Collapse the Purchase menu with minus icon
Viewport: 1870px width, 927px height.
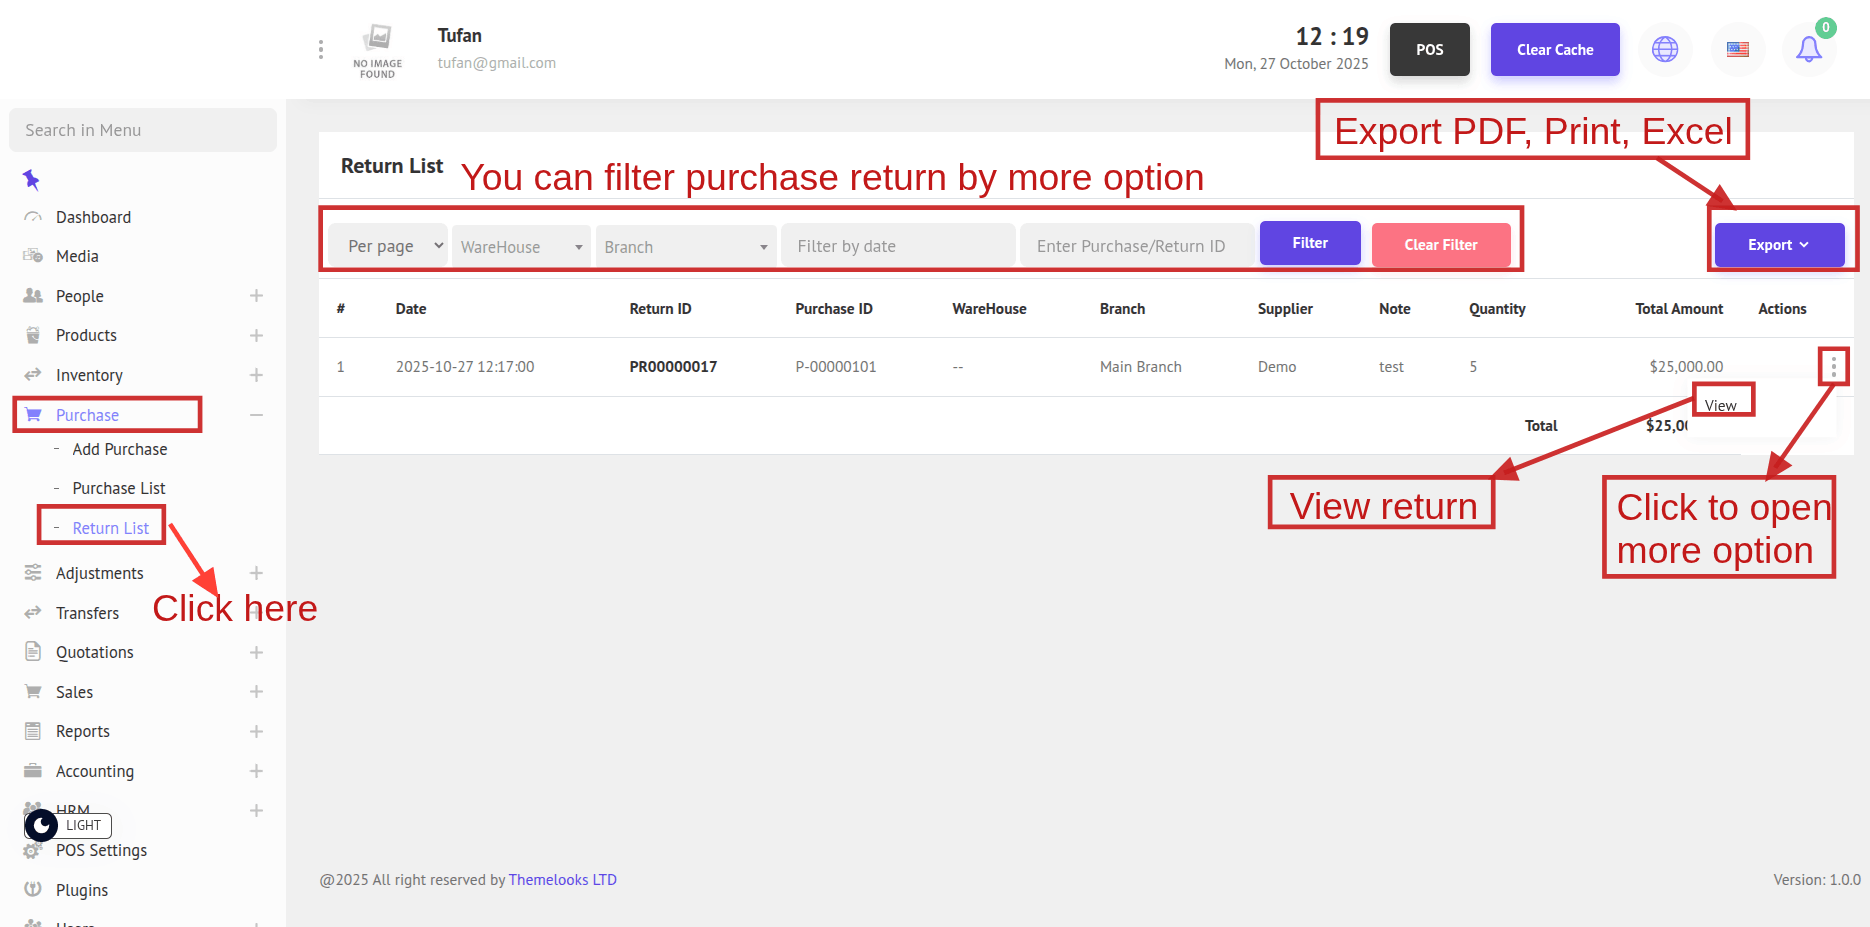click(x=256, y=415)
